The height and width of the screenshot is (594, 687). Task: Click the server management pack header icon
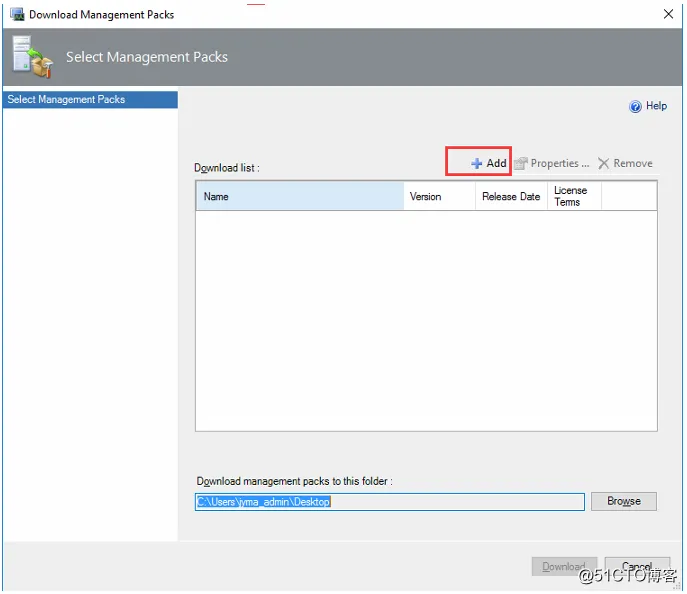point(33,57)
